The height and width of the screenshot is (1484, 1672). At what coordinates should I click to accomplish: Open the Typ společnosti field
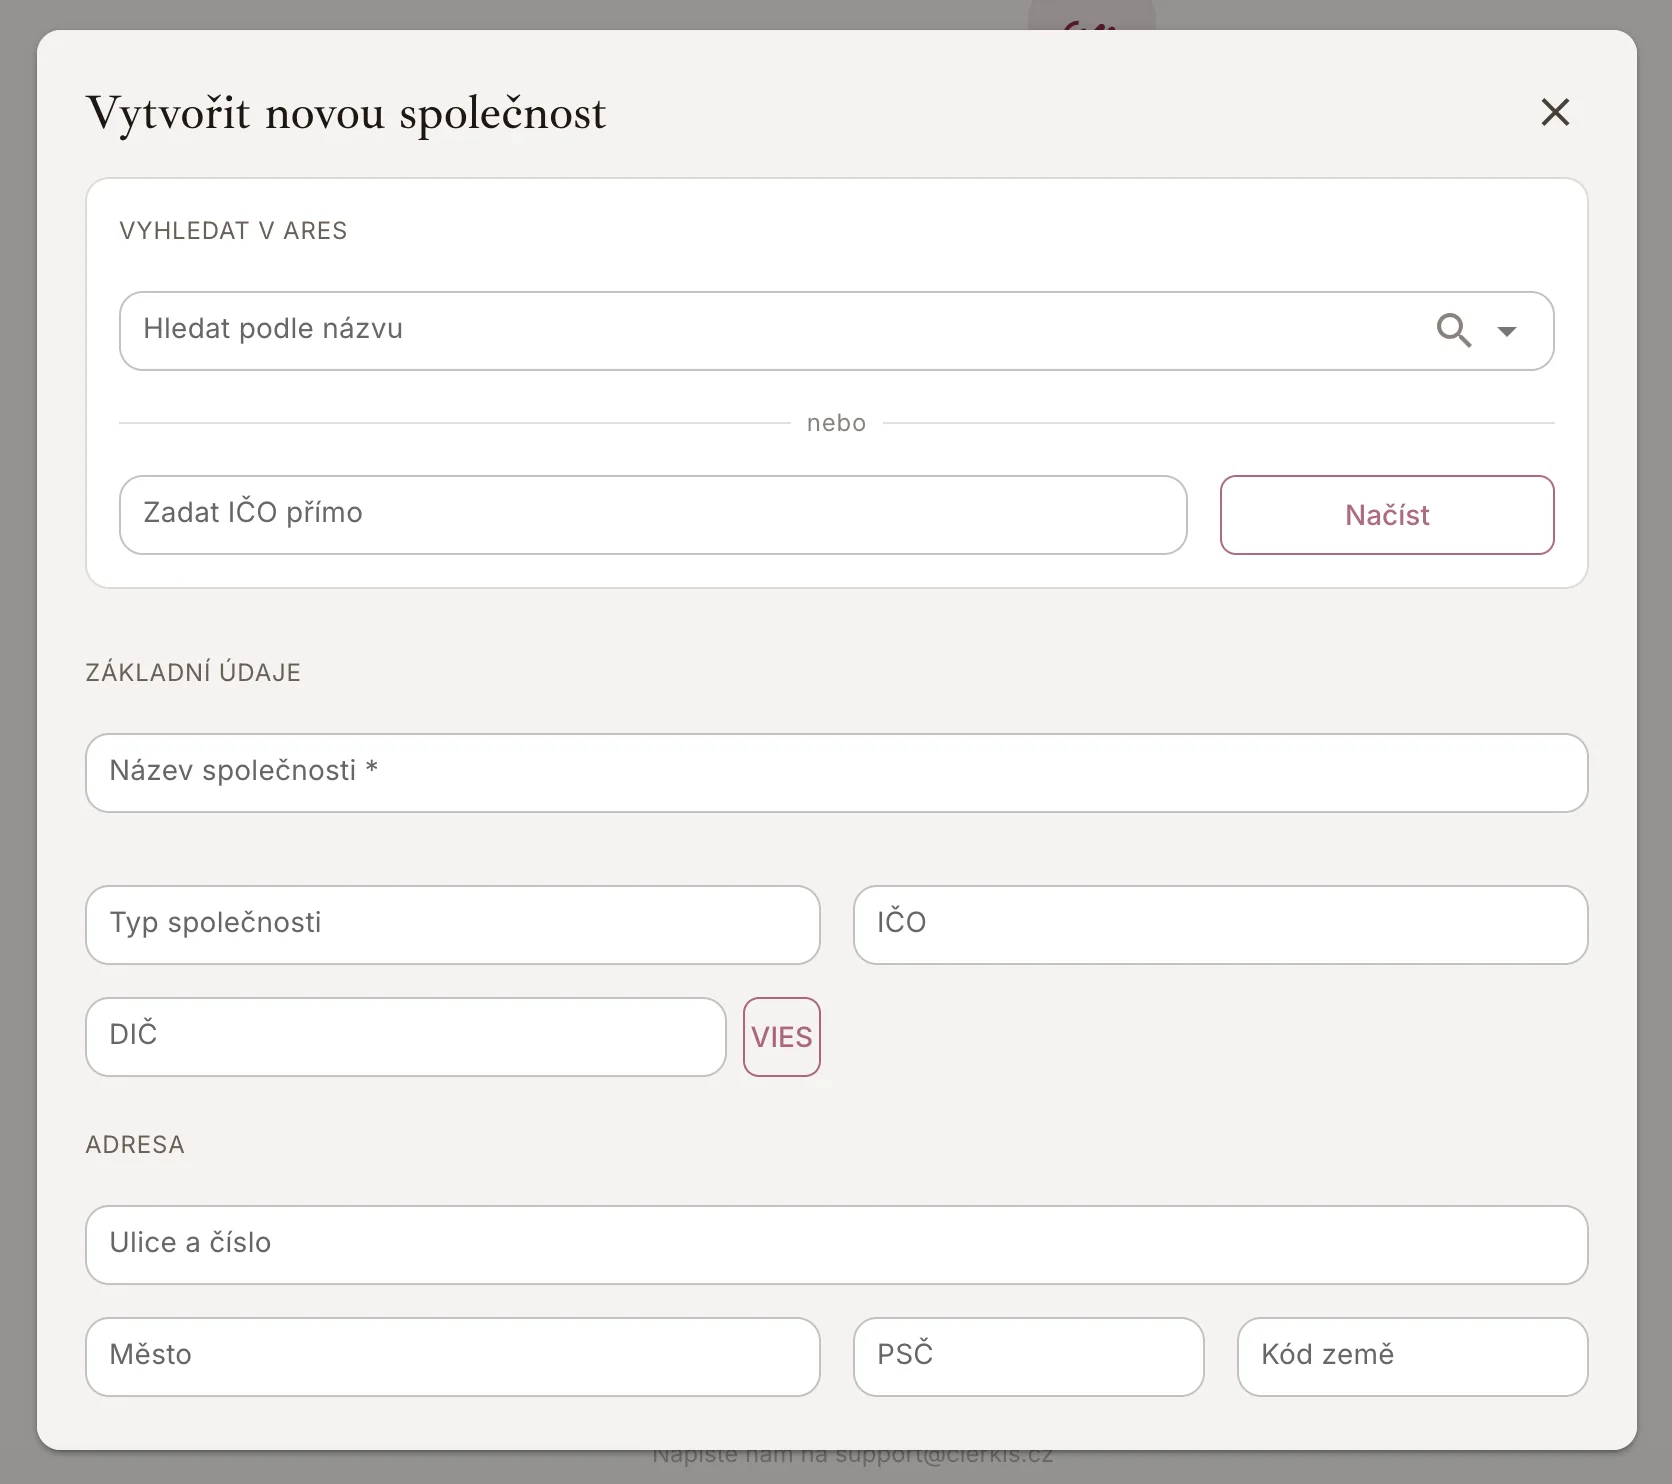[453, 925]
